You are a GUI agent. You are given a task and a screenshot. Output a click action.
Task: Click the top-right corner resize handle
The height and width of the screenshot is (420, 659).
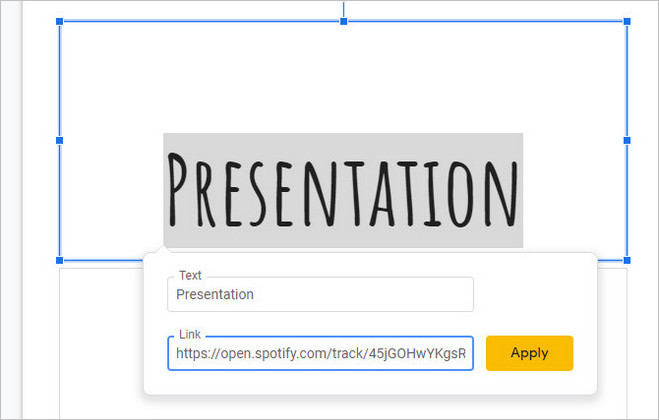pyautogui.click(x=627, y=21)
